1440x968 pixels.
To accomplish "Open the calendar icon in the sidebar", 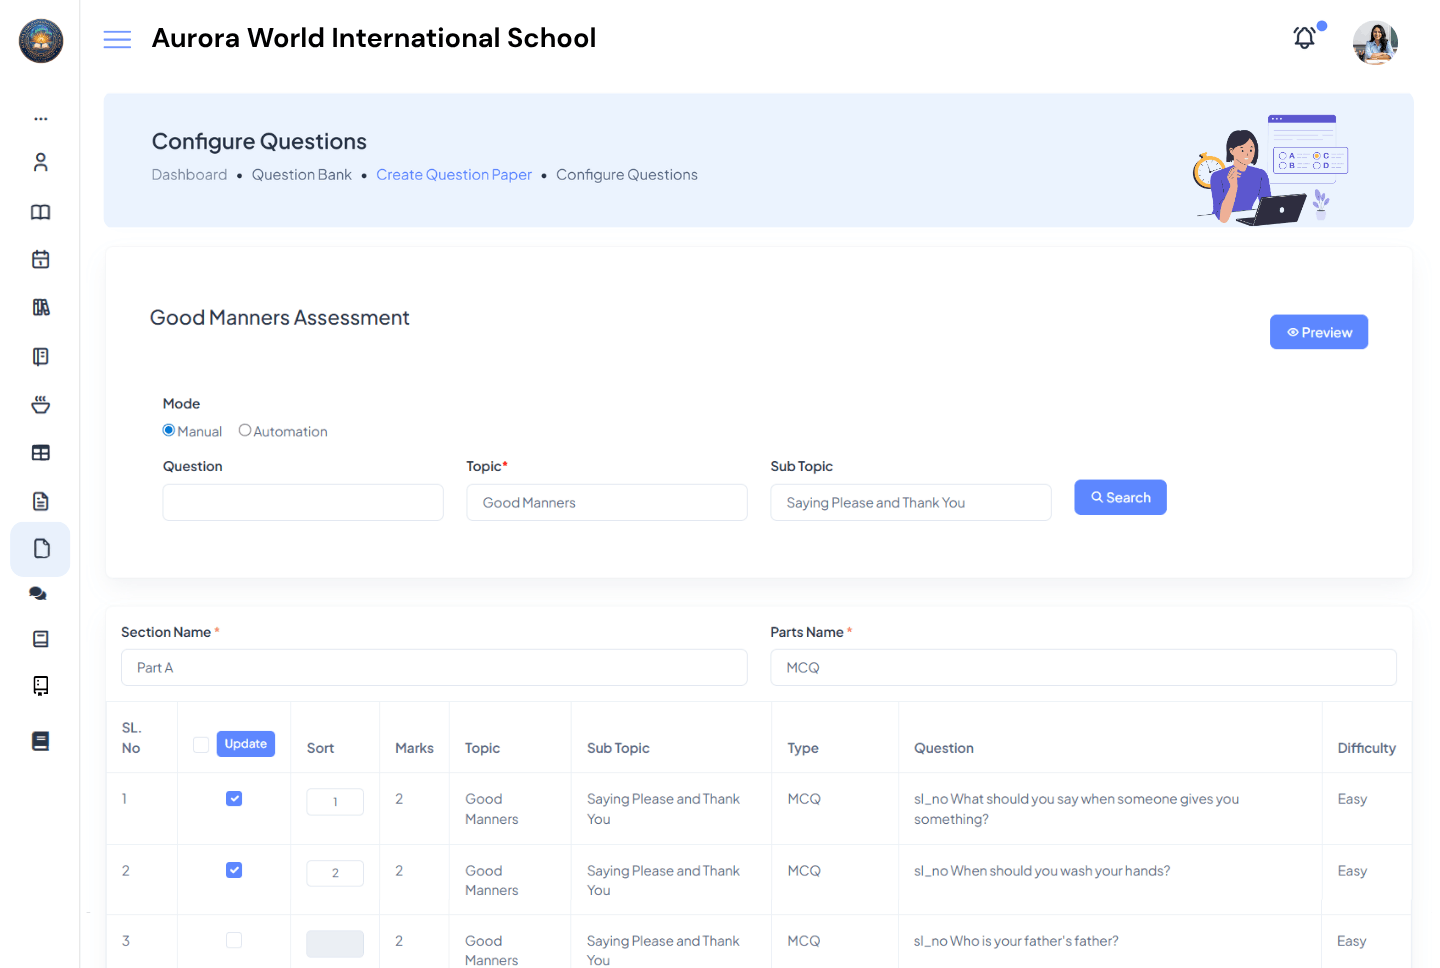I will [40, 258].
